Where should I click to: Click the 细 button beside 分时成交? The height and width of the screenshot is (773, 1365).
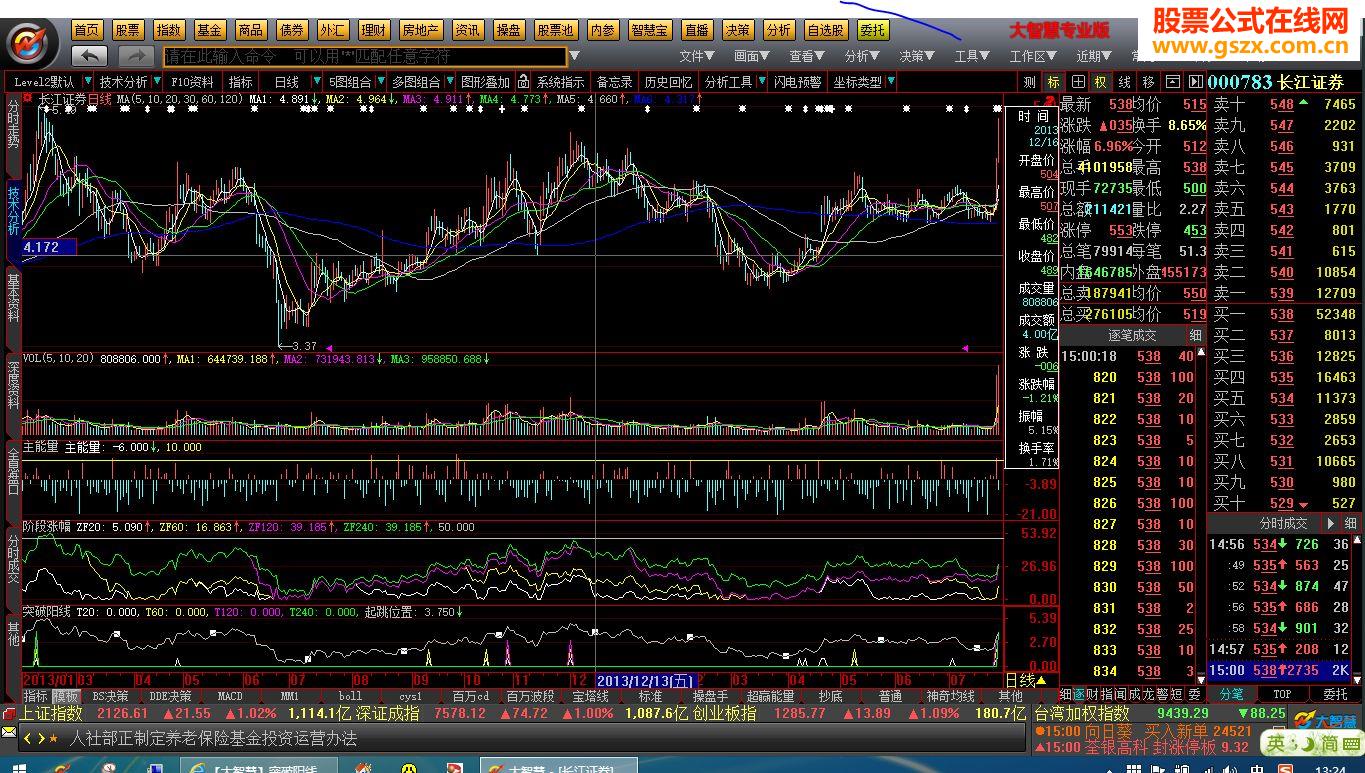(1349, 523)
